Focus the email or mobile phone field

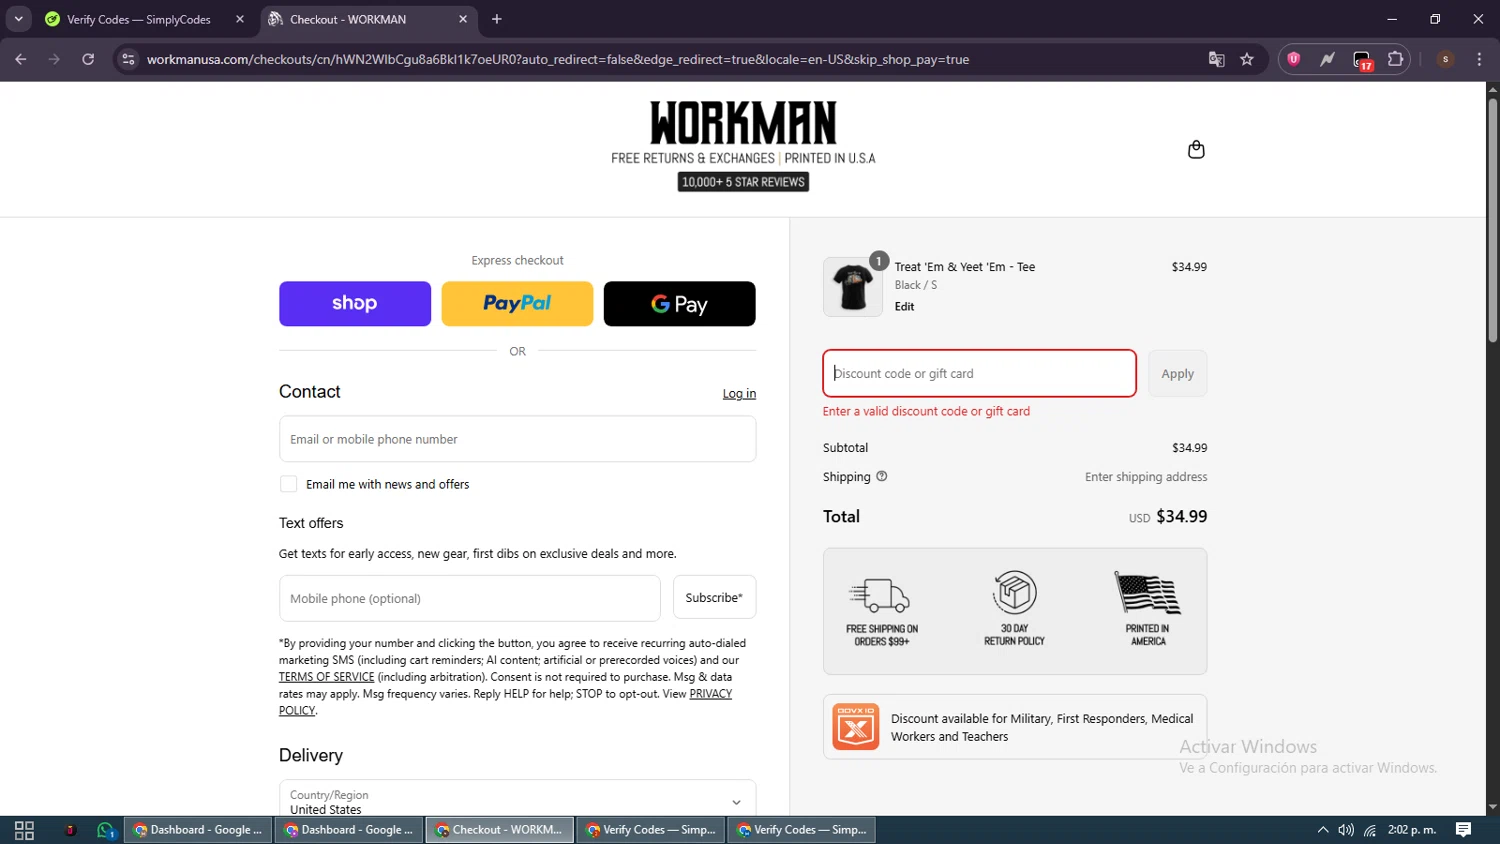click(x=517, y=439)
